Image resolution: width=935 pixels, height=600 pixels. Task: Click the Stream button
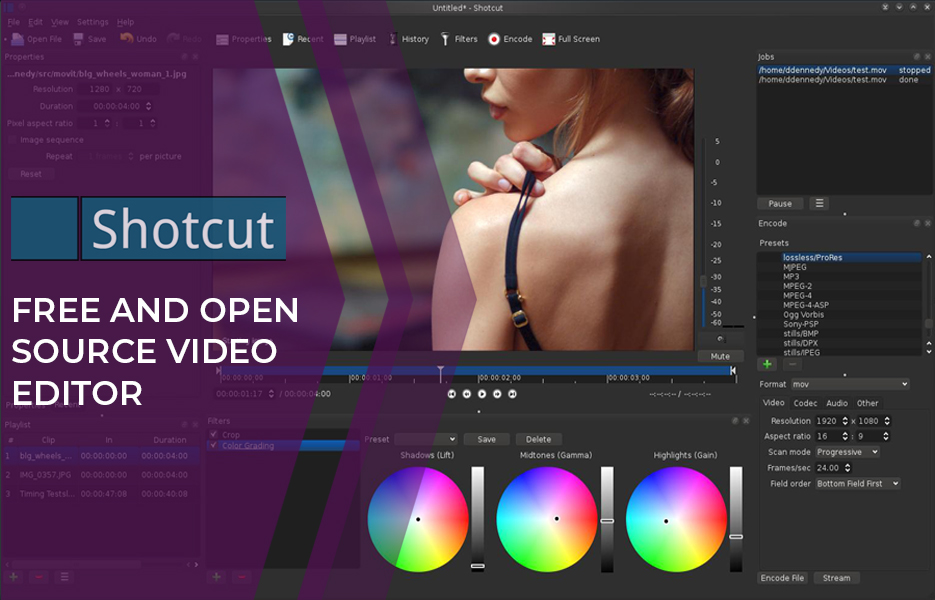coord(837,578)
